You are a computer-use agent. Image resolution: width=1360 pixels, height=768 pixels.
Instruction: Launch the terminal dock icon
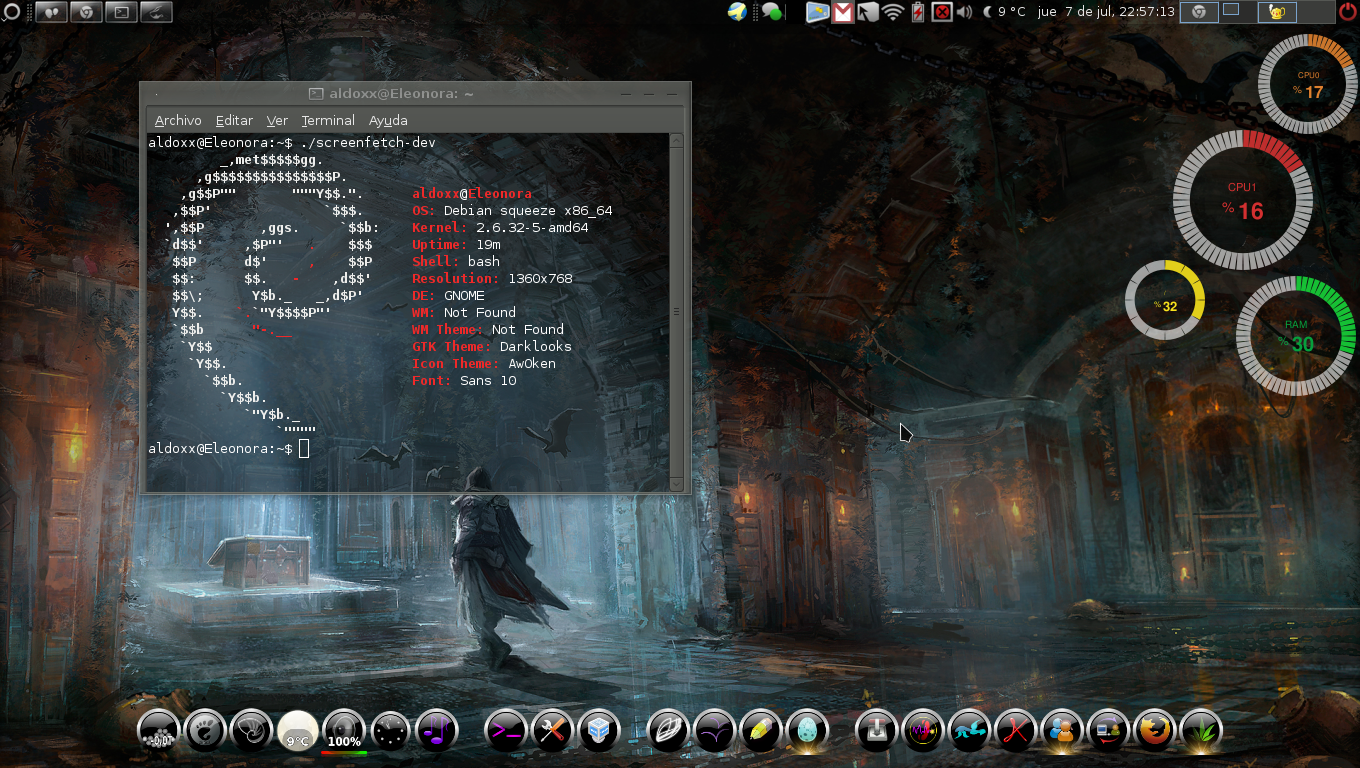click(x=505, y=731)
